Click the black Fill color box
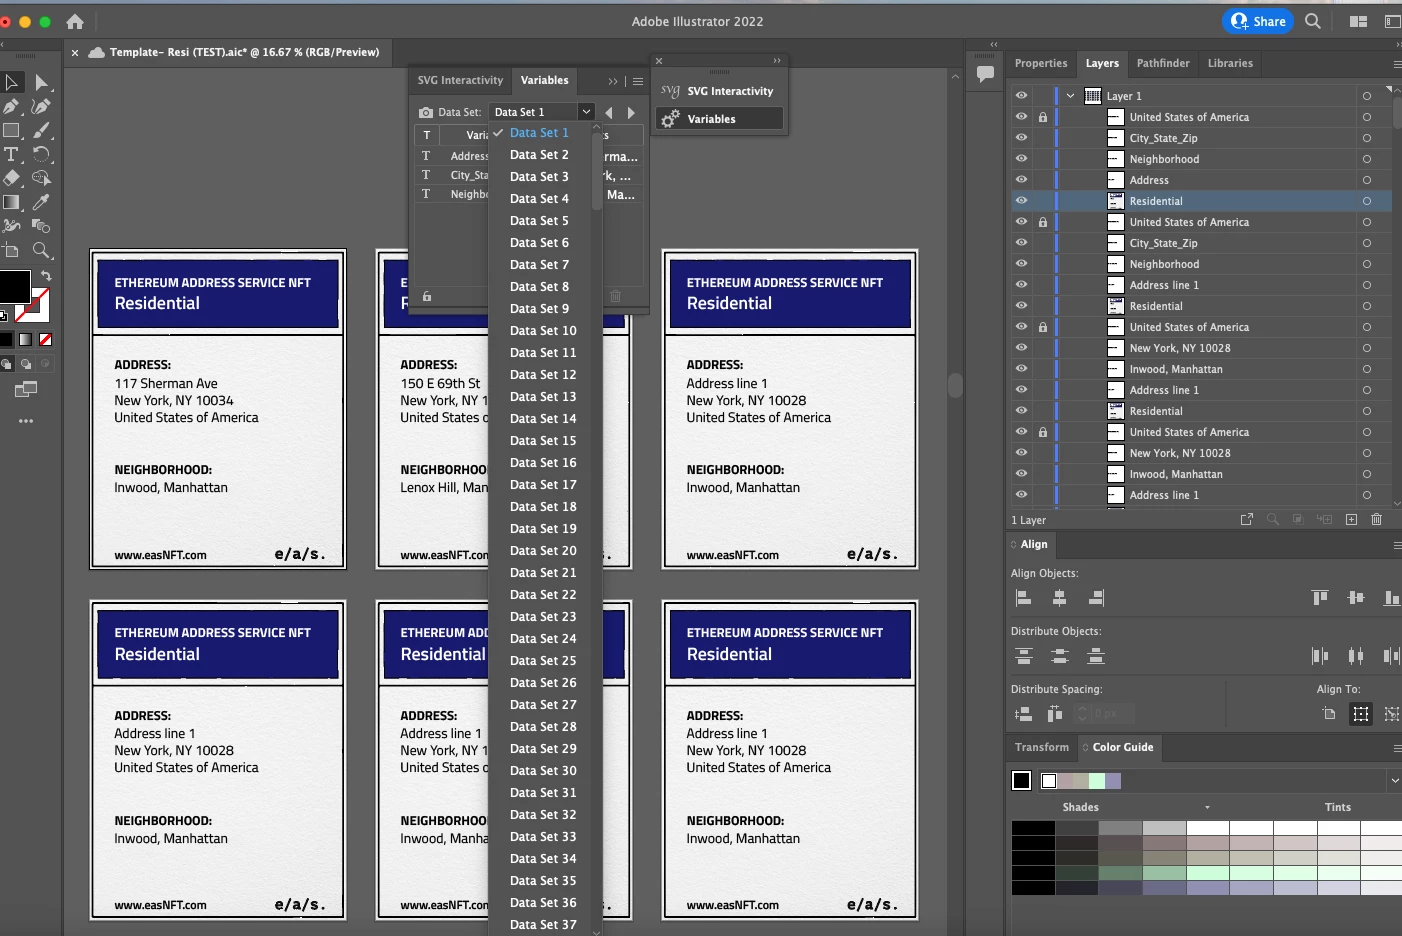1402x936 pixels. click(x=14, y=286)
